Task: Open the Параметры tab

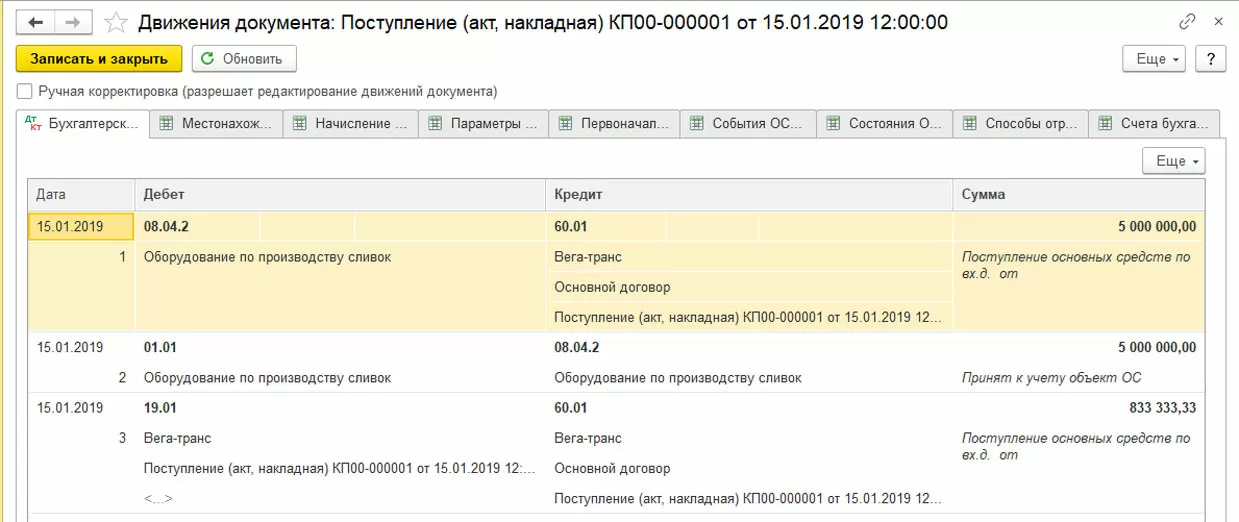Action: coord(494,124)
